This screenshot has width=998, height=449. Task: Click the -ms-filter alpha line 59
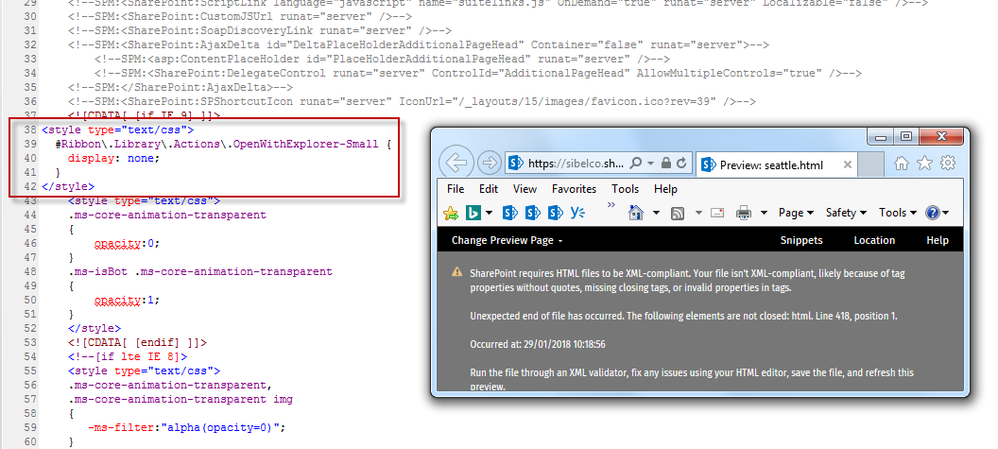186,427
